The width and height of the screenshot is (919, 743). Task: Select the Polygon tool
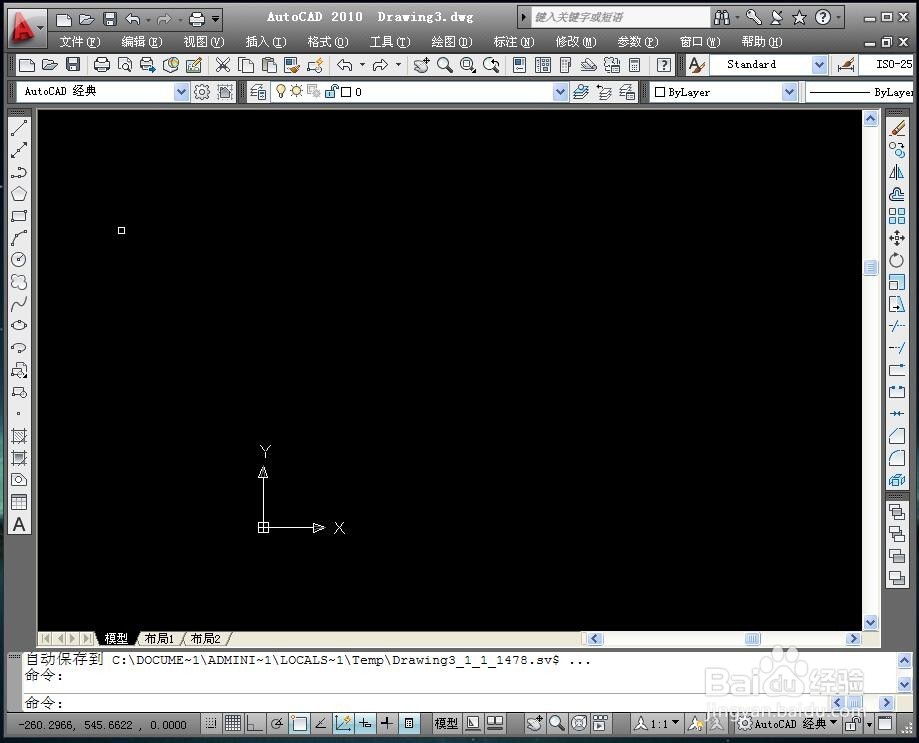pyautogui.click(x=19, y=194)
